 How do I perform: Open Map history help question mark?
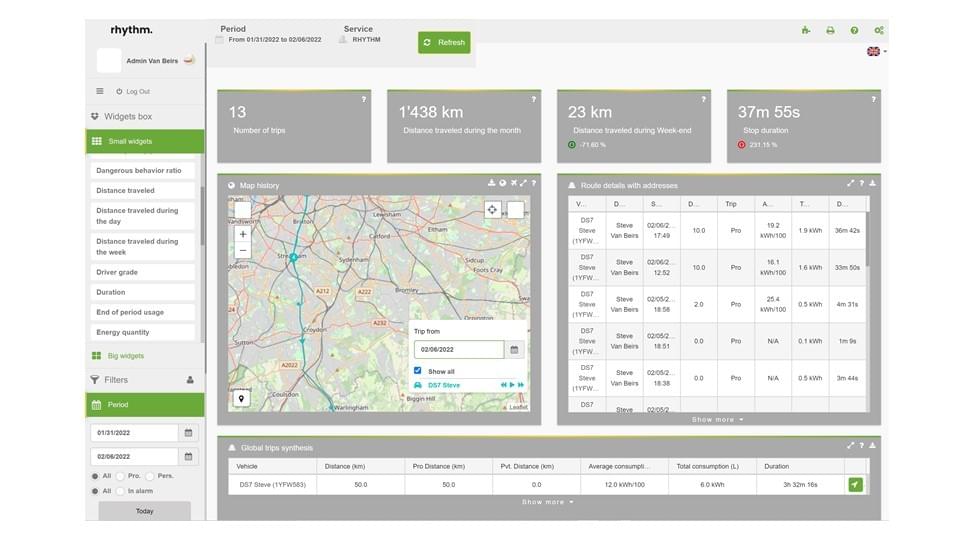(x=534, y=183)
